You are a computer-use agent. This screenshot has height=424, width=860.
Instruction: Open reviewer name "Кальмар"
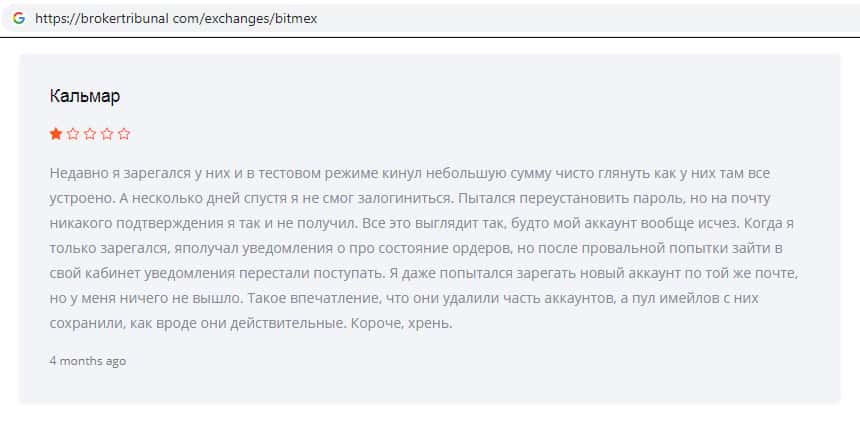[84, 97]
